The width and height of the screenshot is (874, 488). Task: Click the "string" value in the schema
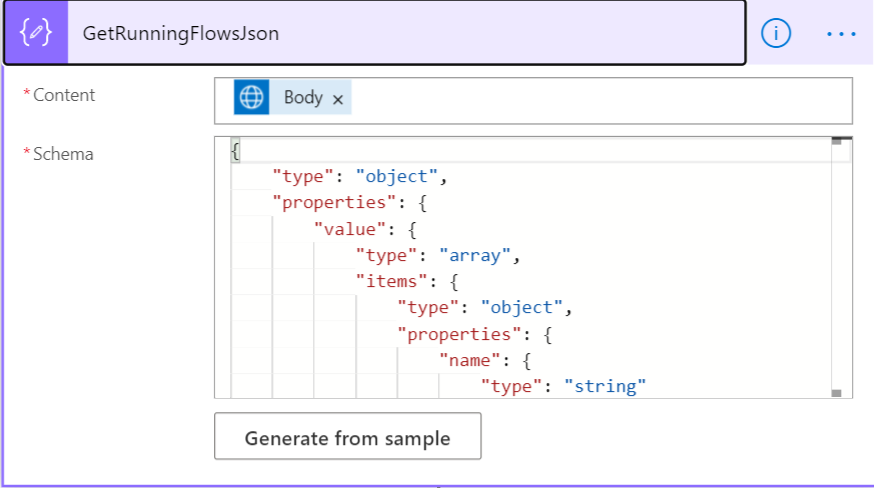(x=605, y=385)
